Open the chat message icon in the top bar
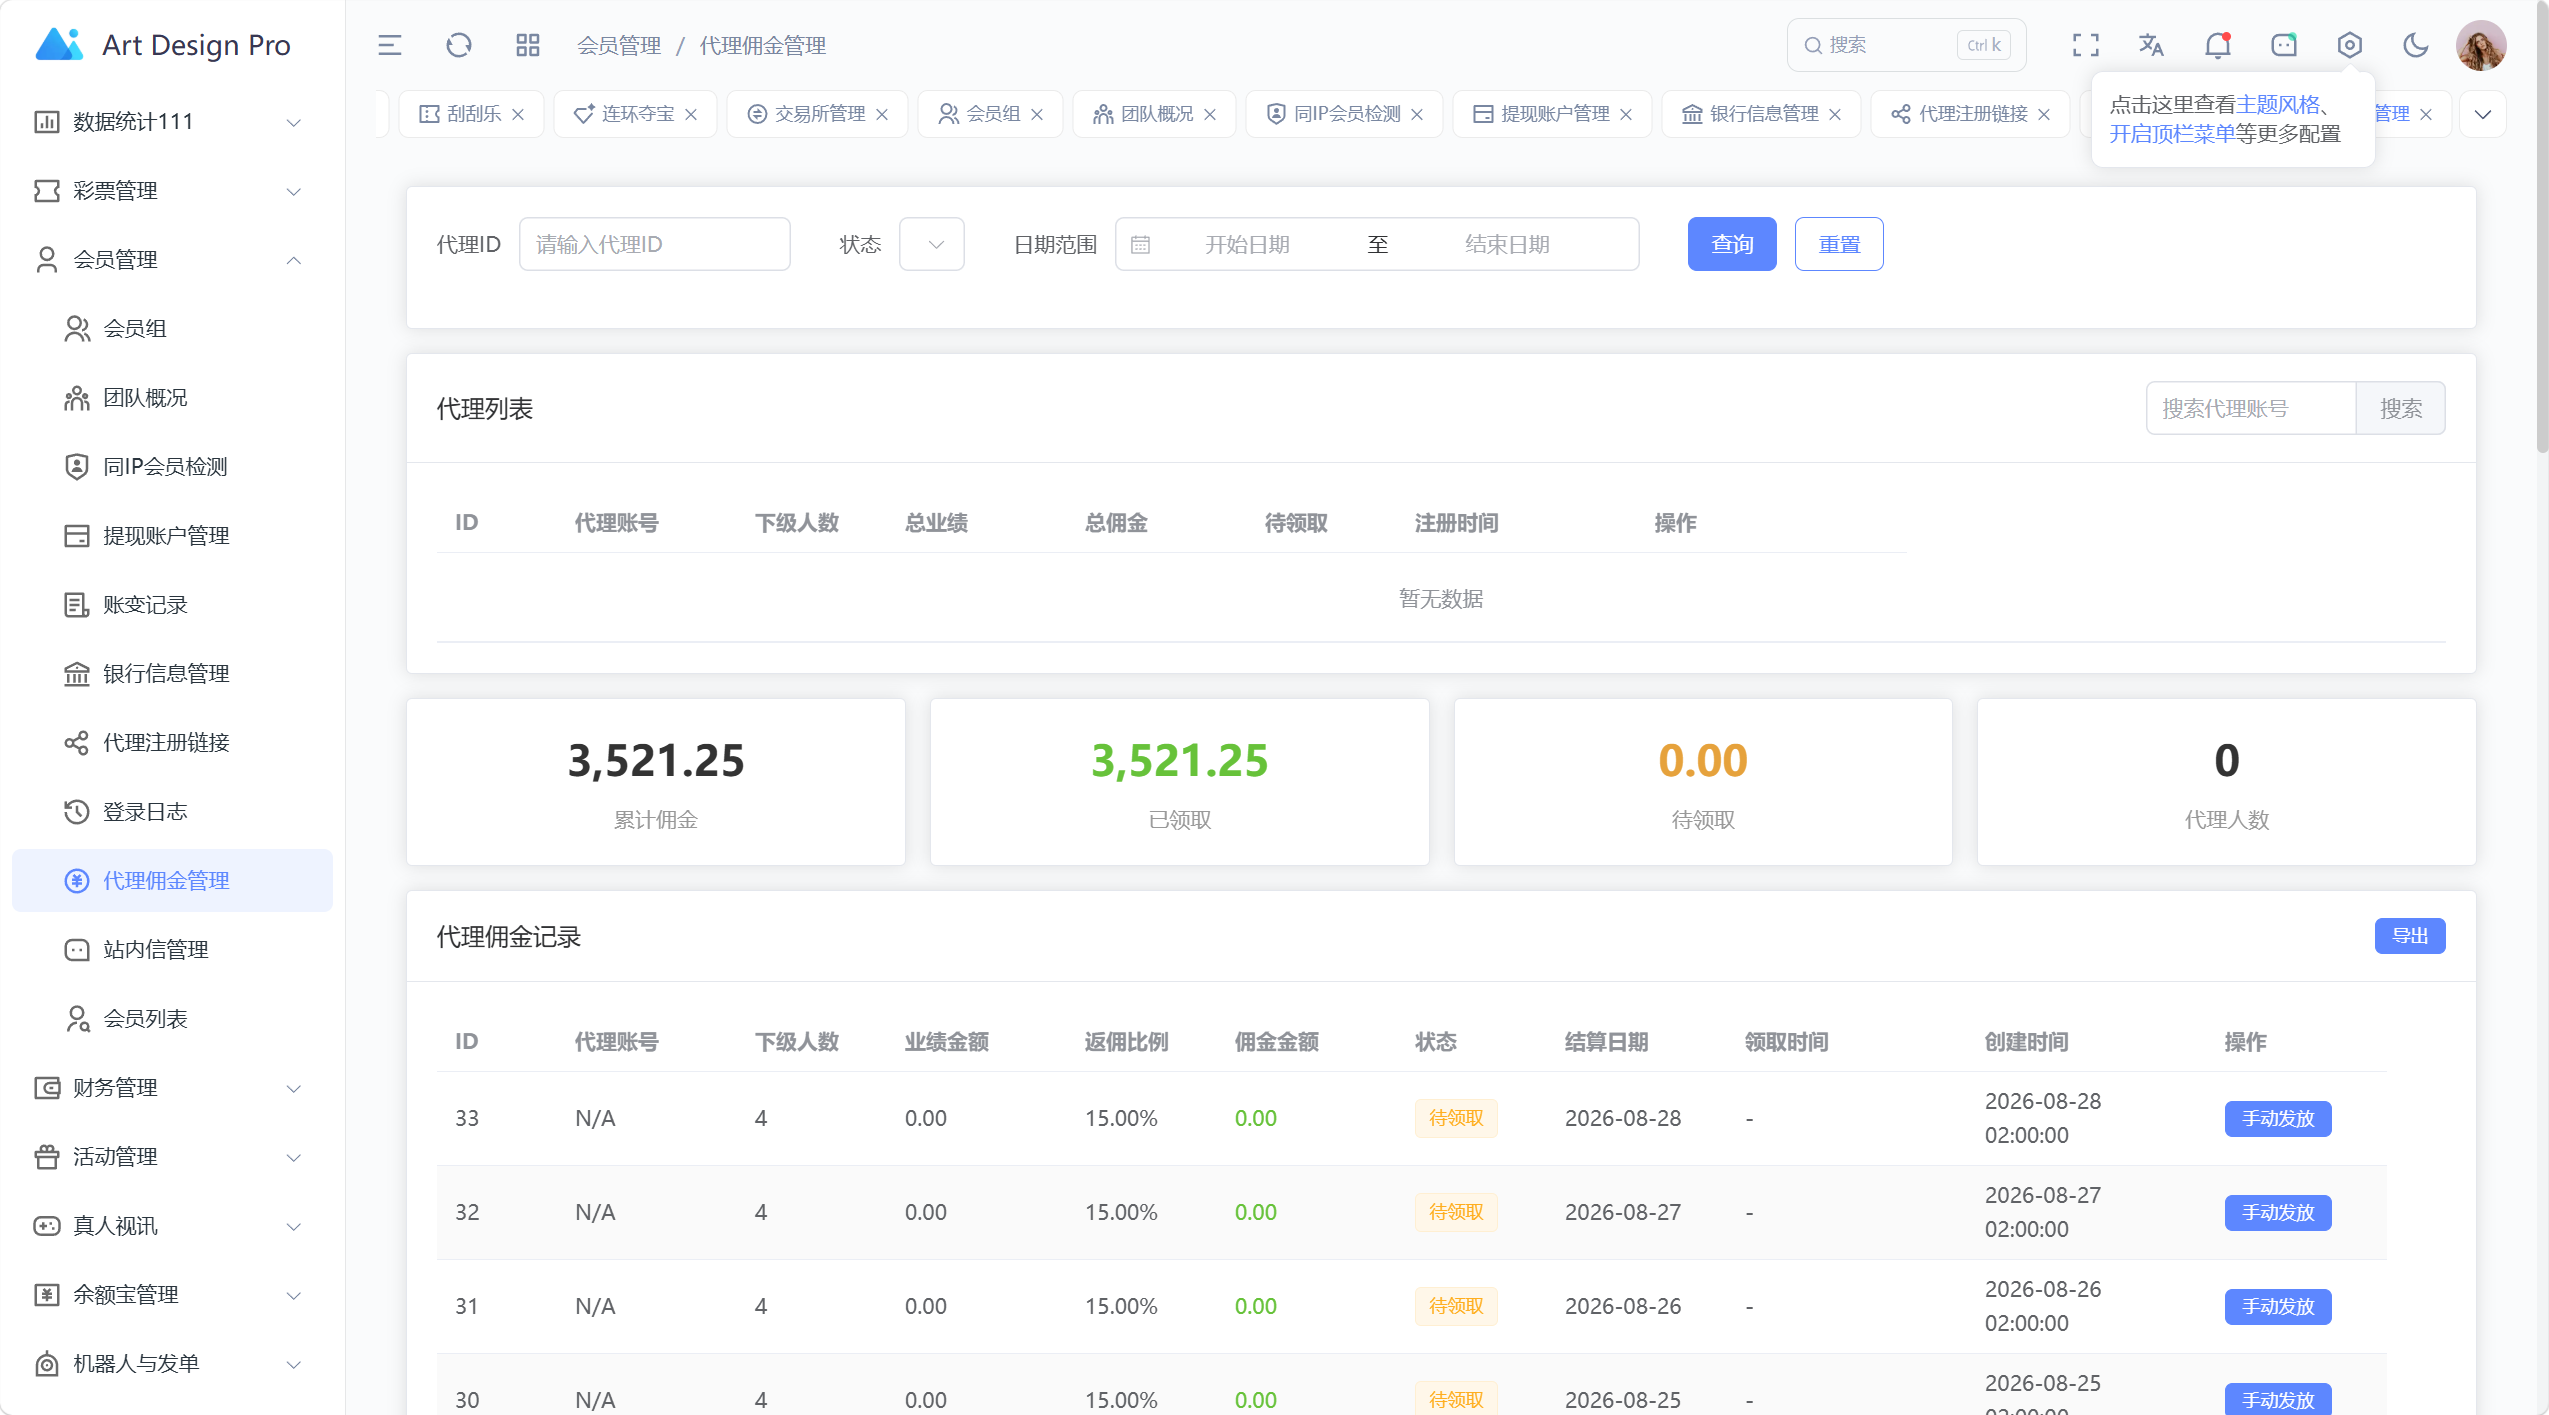 2283,45
